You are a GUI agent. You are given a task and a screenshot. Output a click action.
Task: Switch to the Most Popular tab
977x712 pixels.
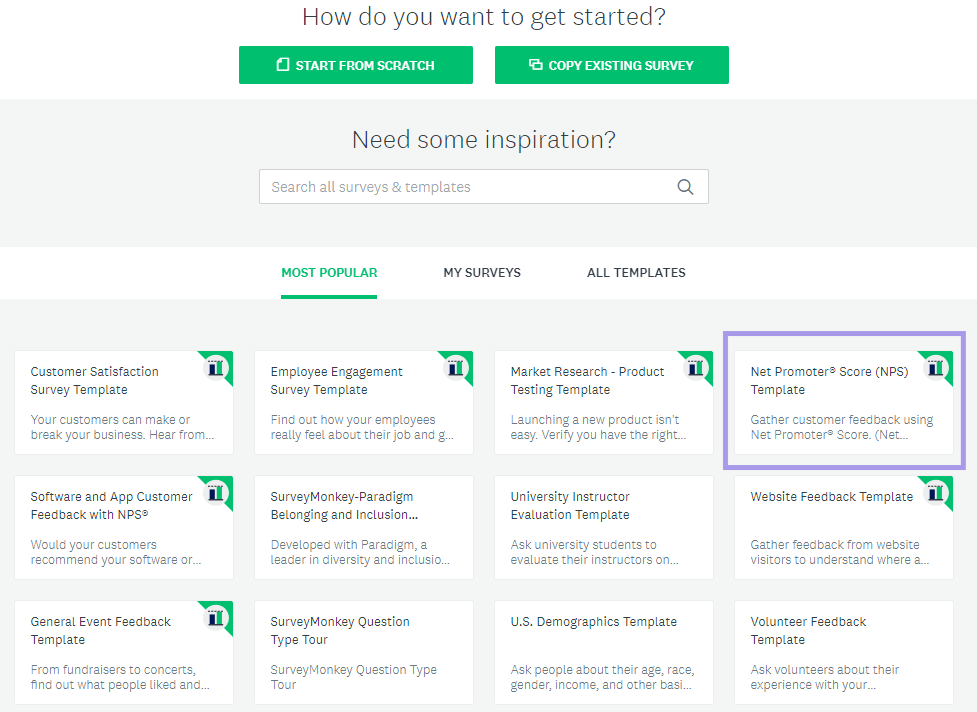(329, 273)
